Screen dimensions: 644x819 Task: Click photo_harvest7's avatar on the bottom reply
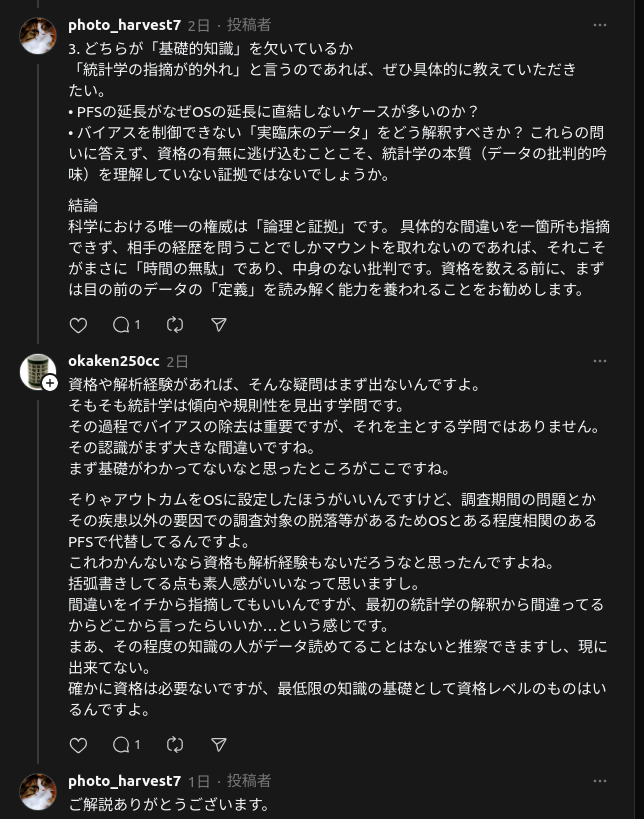(x=38, y=791)
